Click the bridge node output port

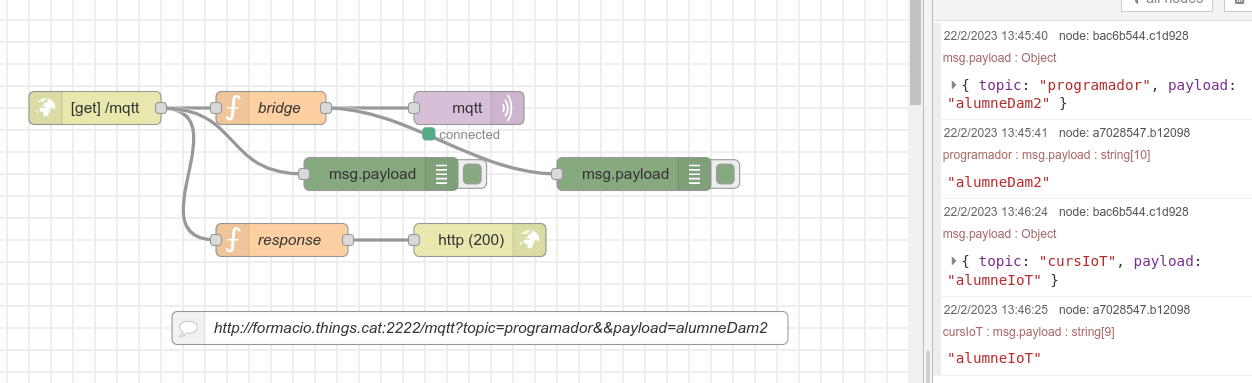click(326, 108)
